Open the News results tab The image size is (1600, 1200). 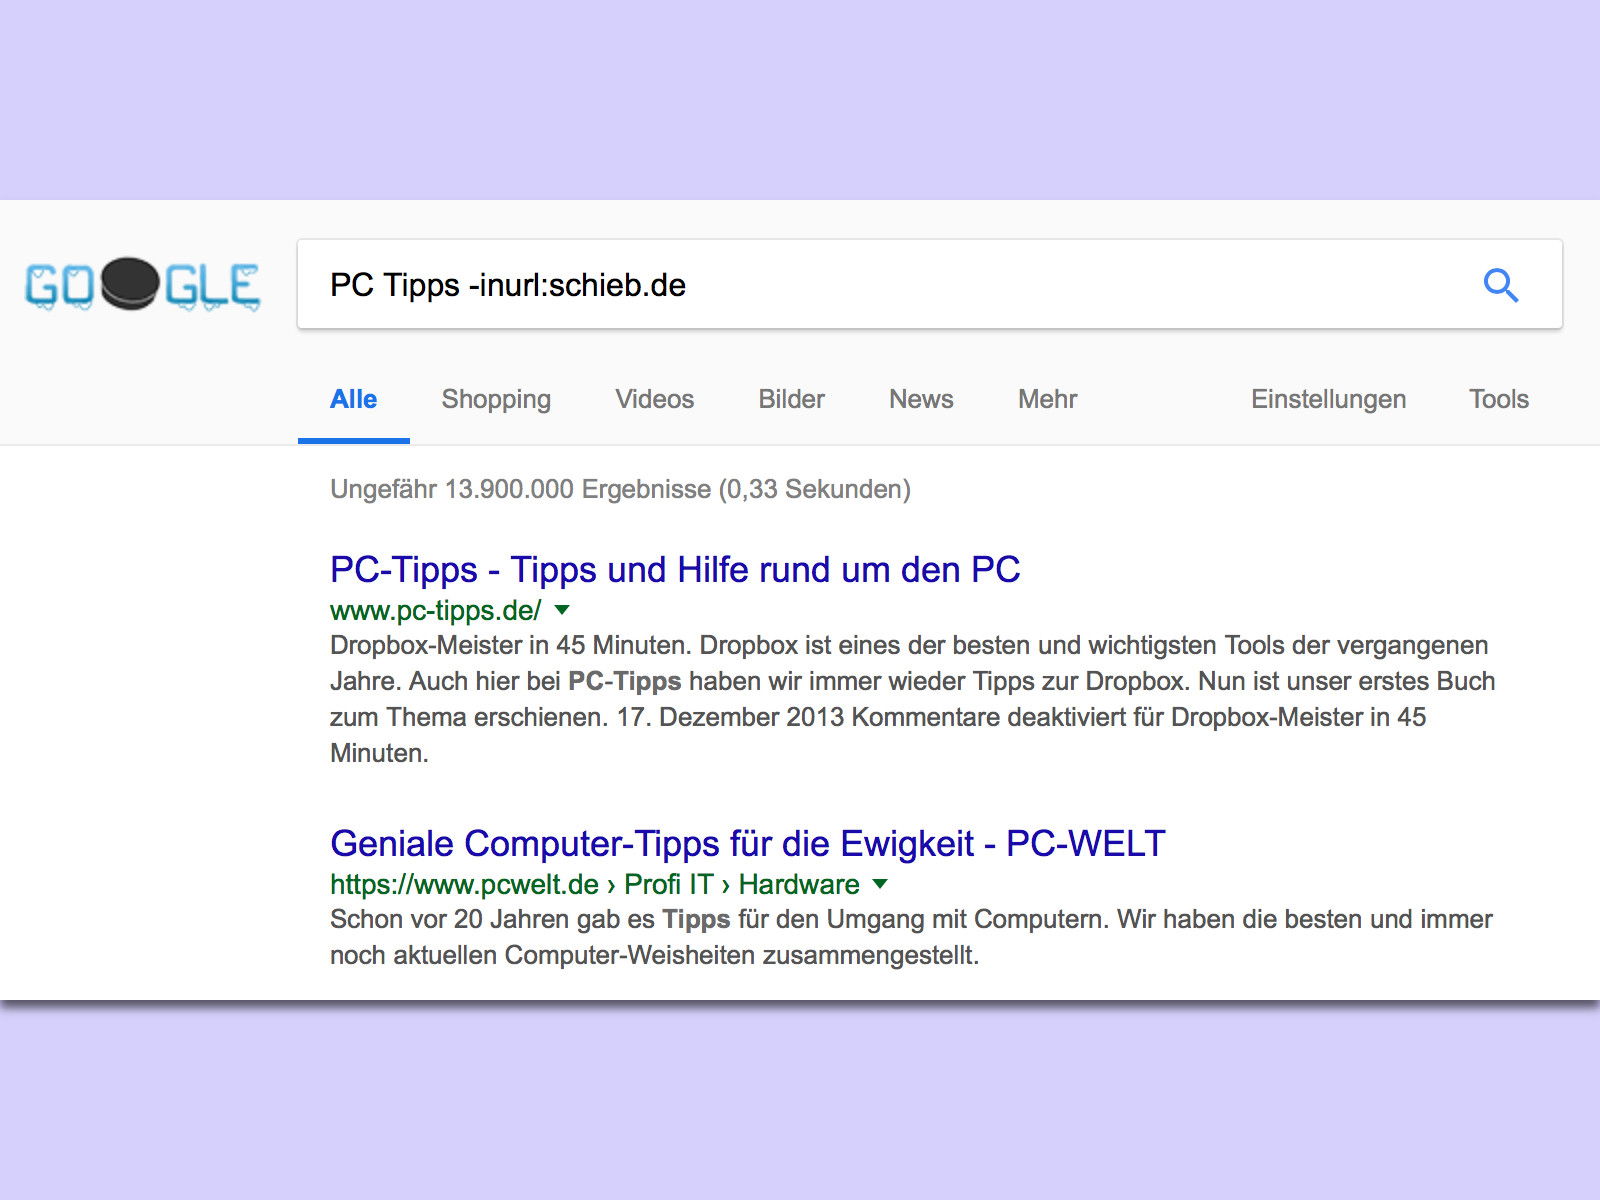pos(921,399)
